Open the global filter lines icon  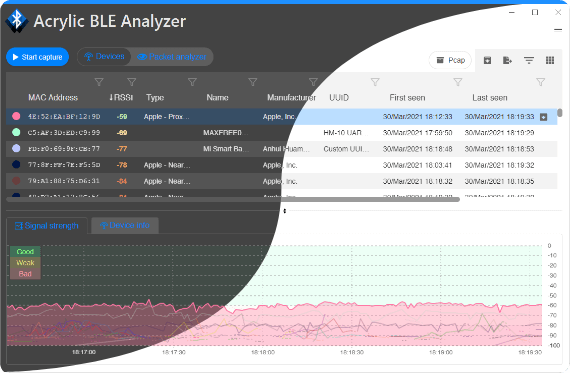point(529,60)
